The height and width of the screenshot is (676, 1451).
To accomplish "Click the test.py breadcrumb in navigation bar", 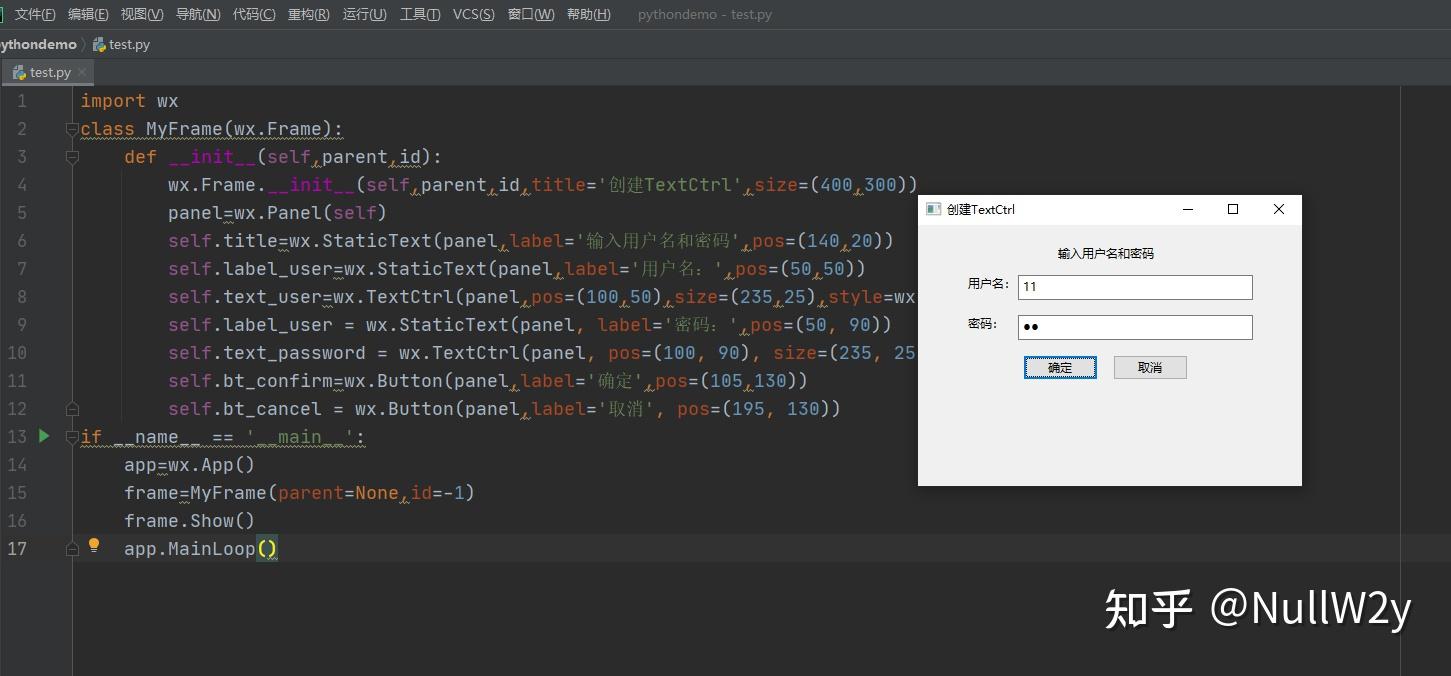I will [121, 44].
